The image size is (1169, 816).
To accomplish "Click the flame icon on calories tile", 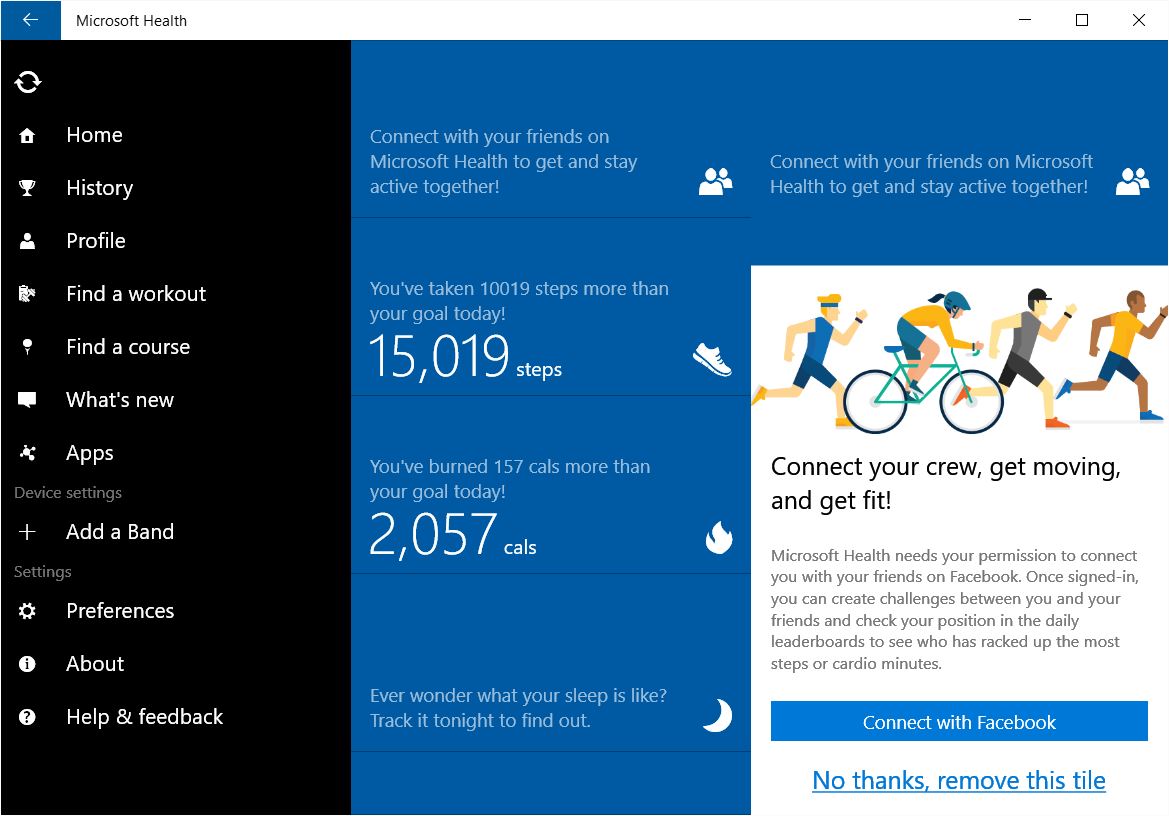I will tap(719, 537).
